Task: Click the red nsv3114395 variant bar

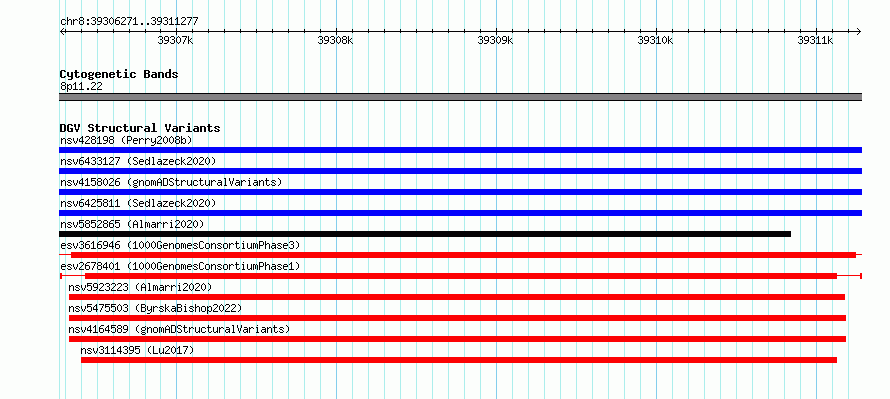Action: pyautogui.click(x=459, y=360)
